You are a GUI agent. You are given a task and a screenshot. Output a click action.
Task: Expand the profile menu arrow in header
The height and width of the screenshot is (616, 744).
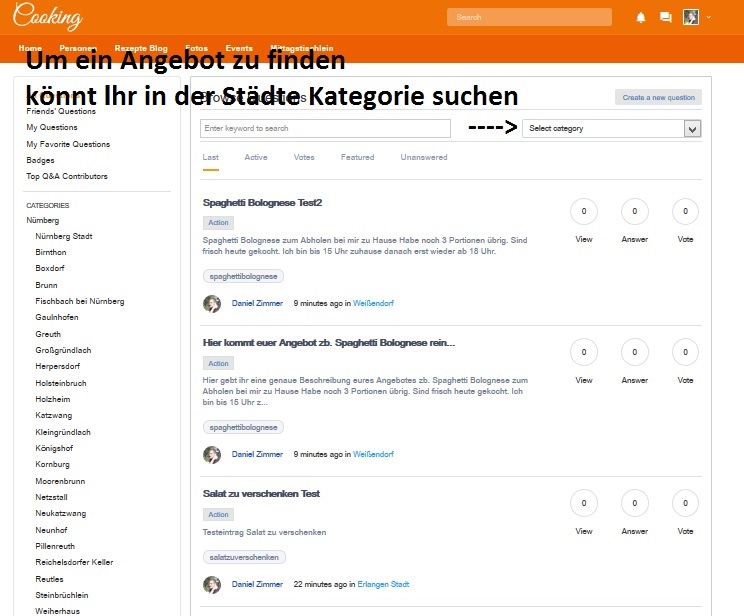tap(709, 17)
